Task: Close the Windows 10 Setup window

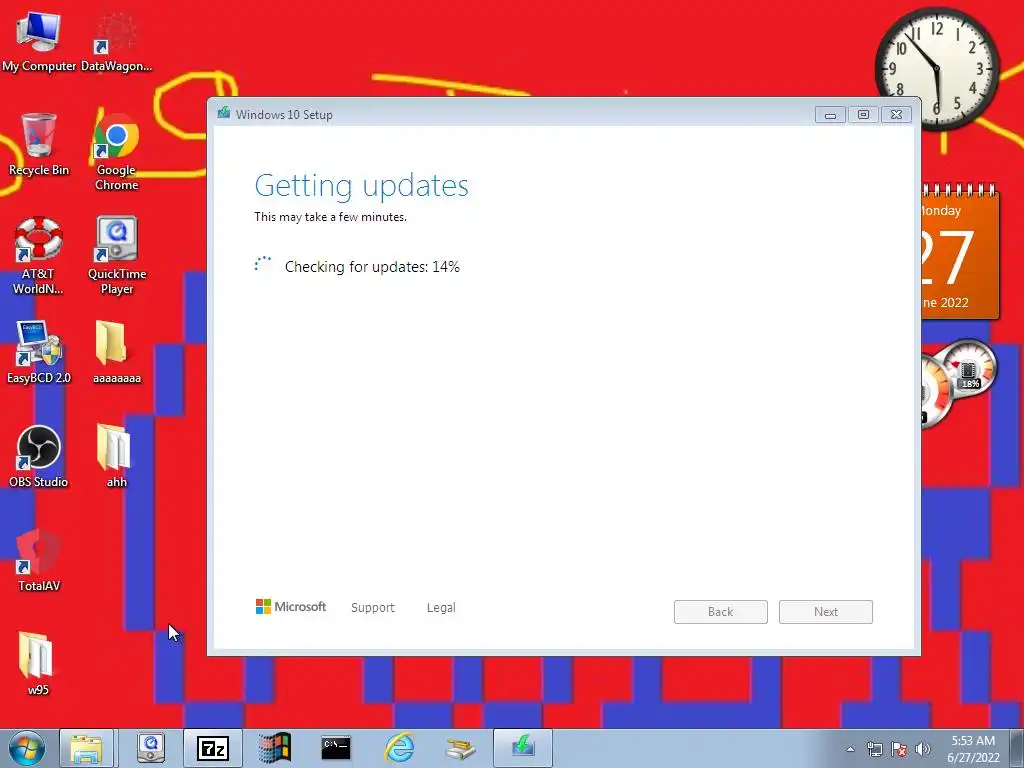Action: click(x=897, y=115)
